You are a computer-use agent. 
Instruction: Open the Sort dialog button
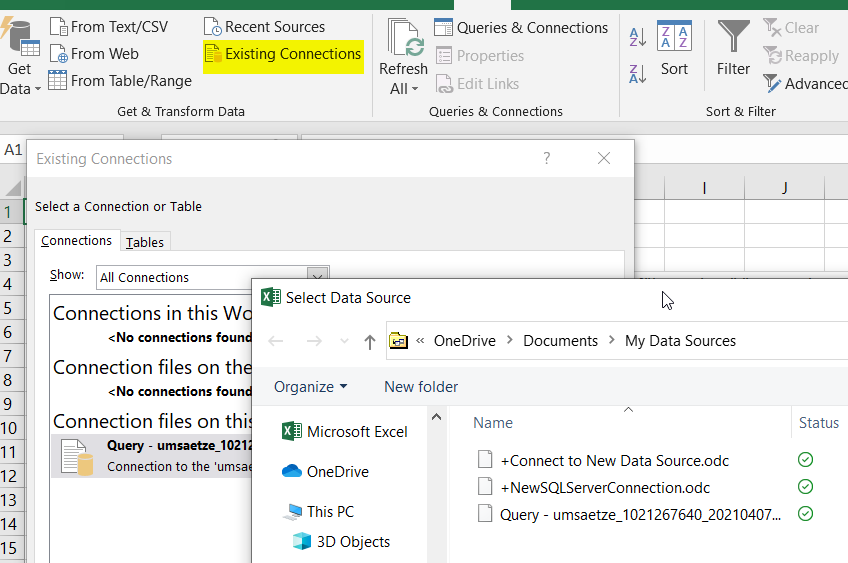point(674,49)
